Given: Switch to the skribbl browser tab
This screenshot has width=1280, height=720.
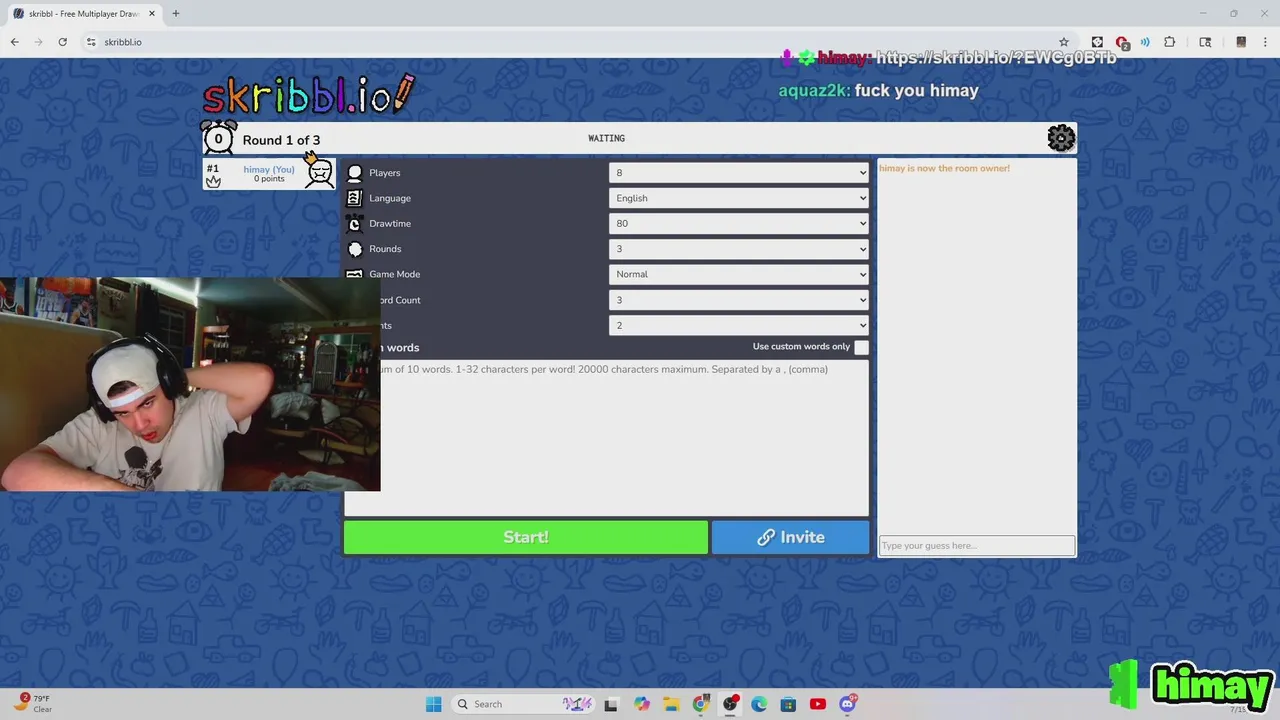Looking at the screenshot, I should coord(84,14).
